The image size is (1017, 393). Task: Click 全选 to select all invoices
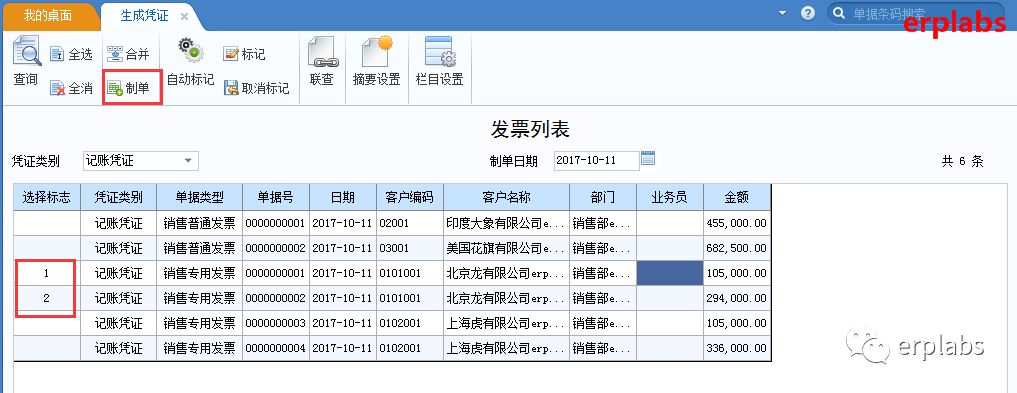[71, 55]
